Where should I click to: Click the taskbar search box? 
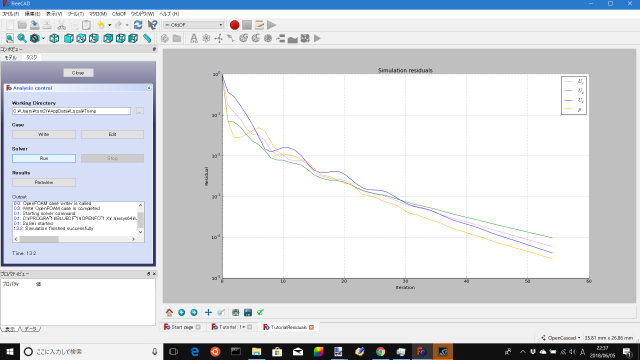[91, 351]
